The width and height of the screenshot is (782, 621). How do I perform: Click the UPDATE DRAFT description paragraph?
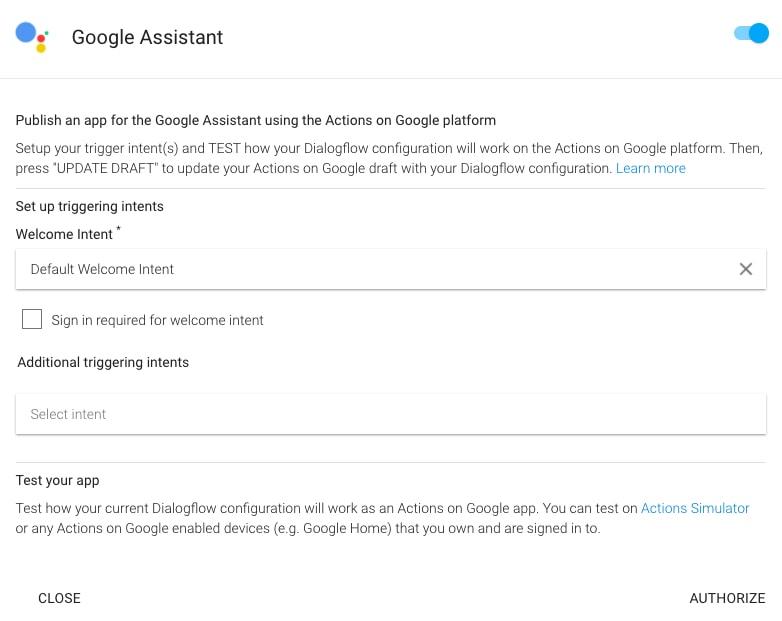click(390, 158)
